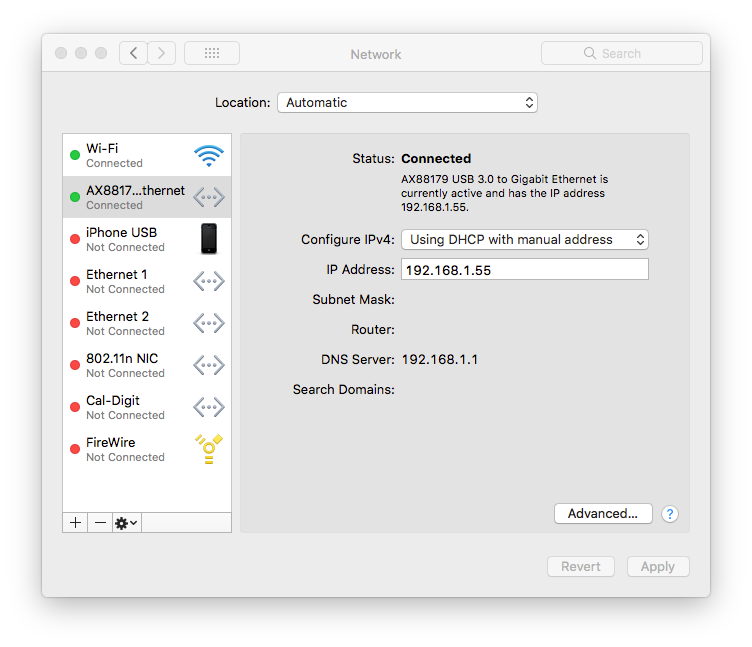Select the Cal-Digit service
Screen dimensions: 752x647
point(147,407)
